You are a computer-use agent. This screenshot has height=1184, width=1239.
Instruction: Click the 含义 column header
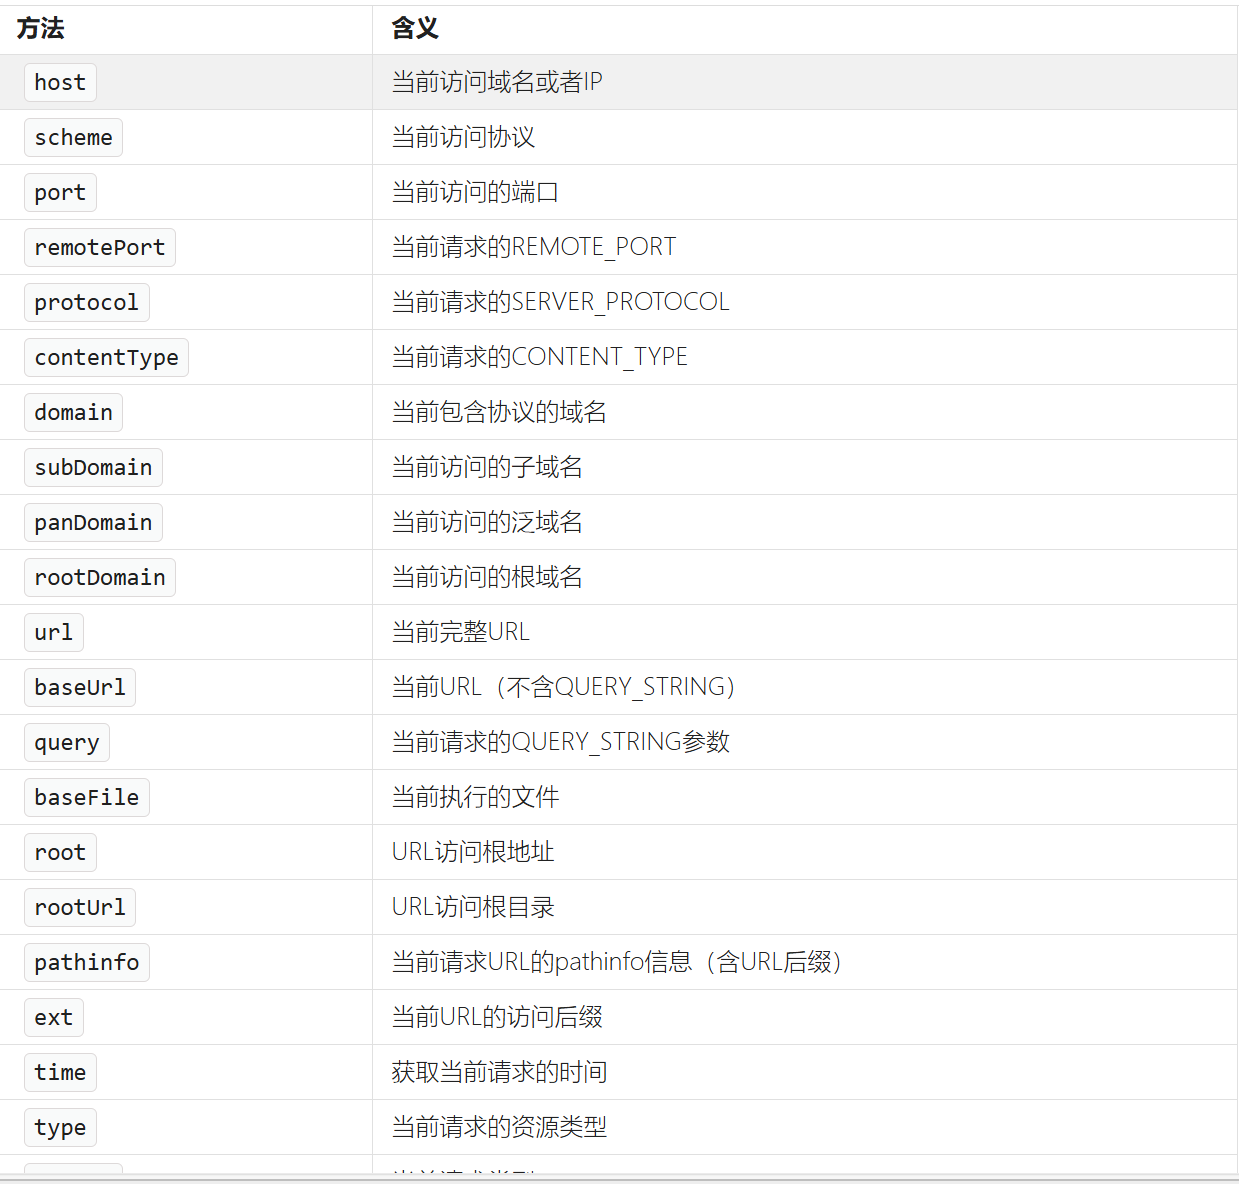(x=415, y=29)
